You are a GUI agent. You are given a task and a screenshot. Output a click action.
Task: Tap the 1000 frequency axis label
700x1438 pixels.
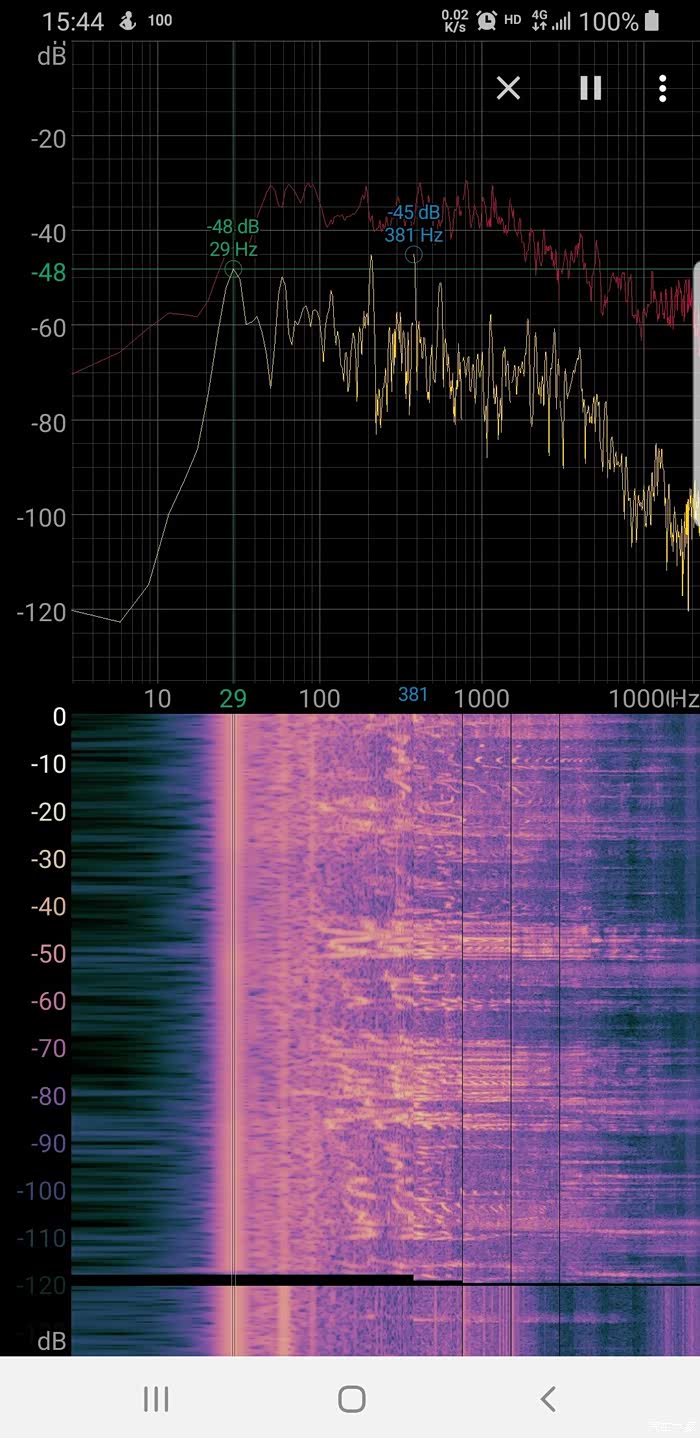482,698
